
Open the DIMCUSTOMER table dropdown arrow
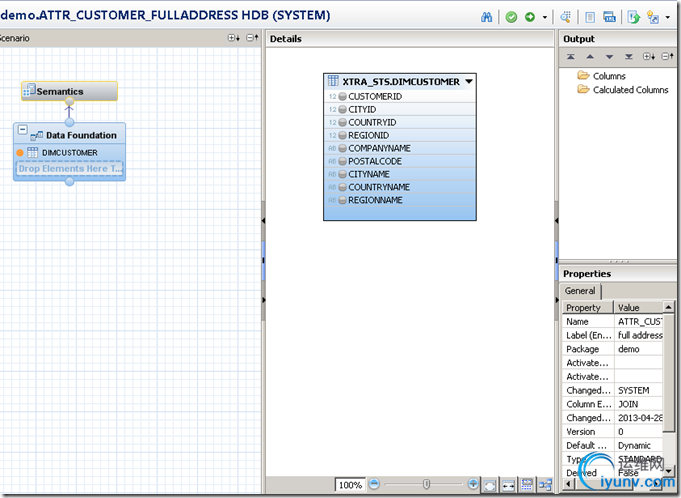469,81
